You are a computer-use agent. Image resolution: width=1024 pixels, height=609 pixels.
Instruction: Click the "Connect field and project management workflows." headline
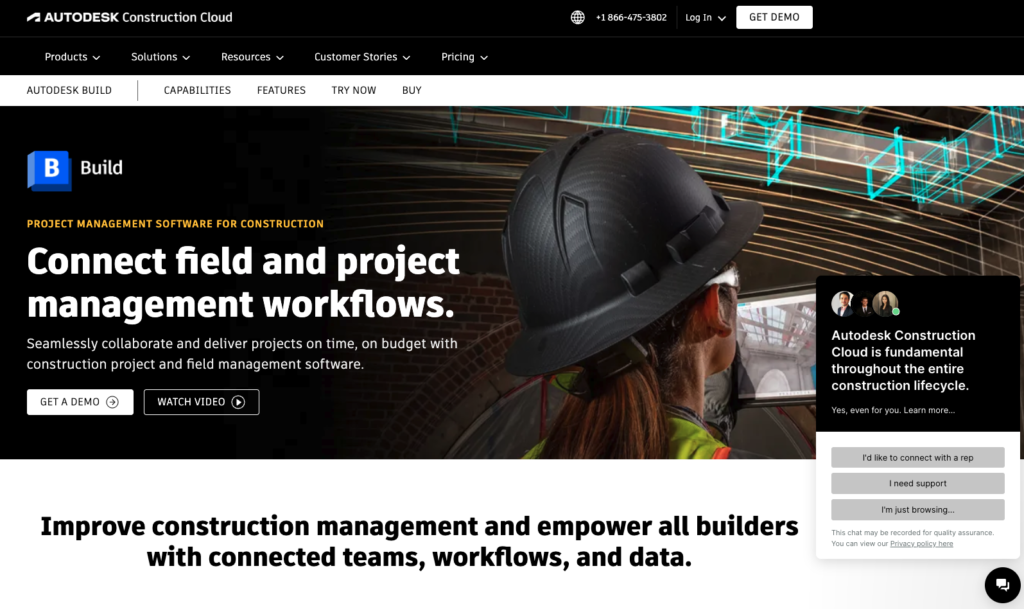point(243,283)
